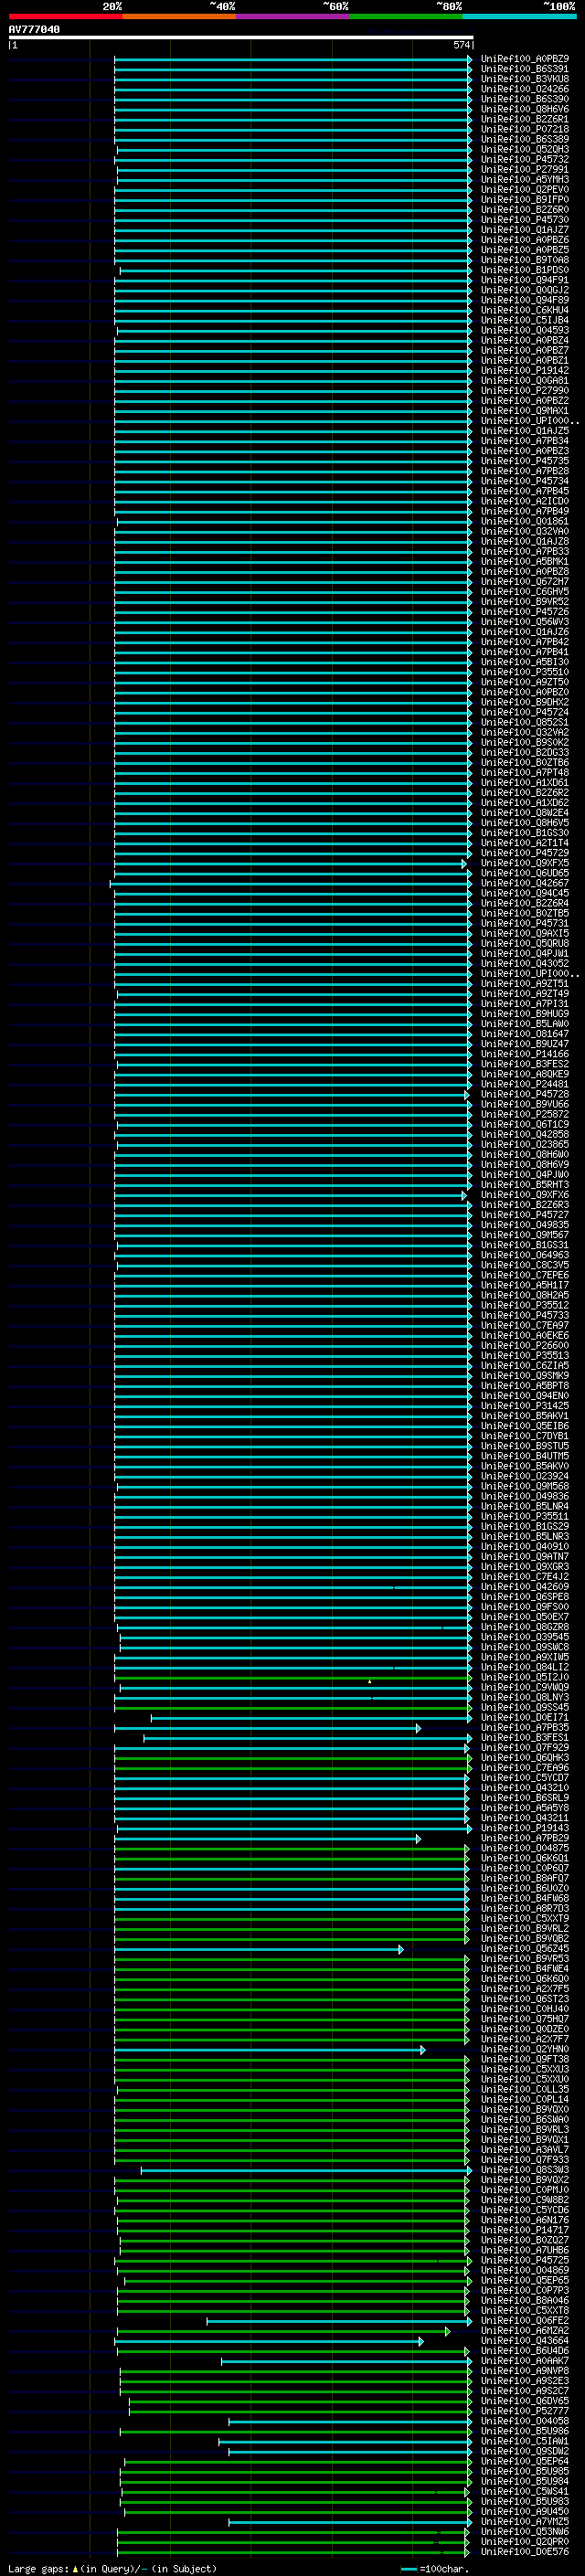Select hit UniRef100_B8AFQ7
The width and height of the screenshot is (585, 2576).
coord(525,1877)
